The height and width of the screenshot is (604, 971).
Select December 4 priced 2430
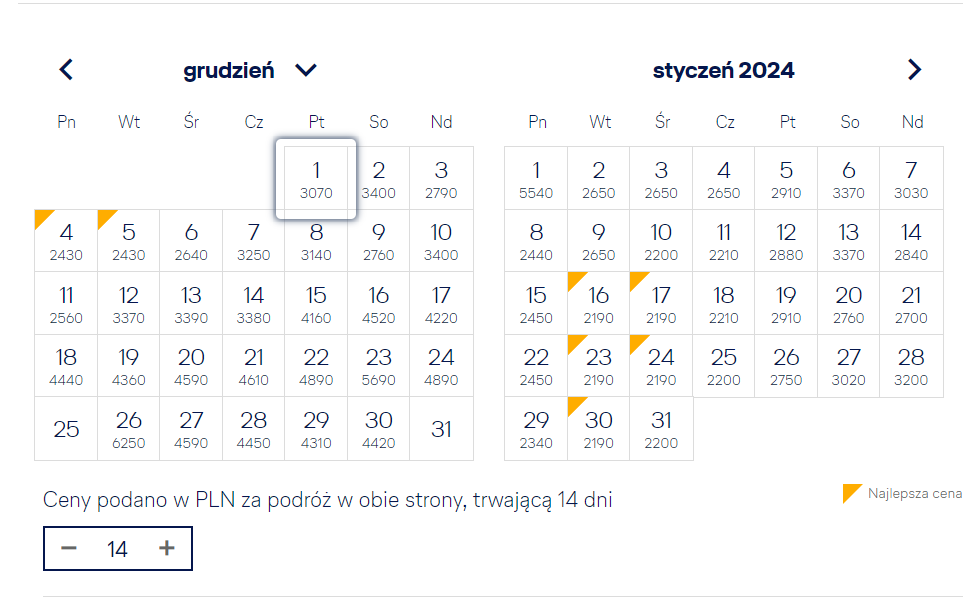tap(66, 241)
